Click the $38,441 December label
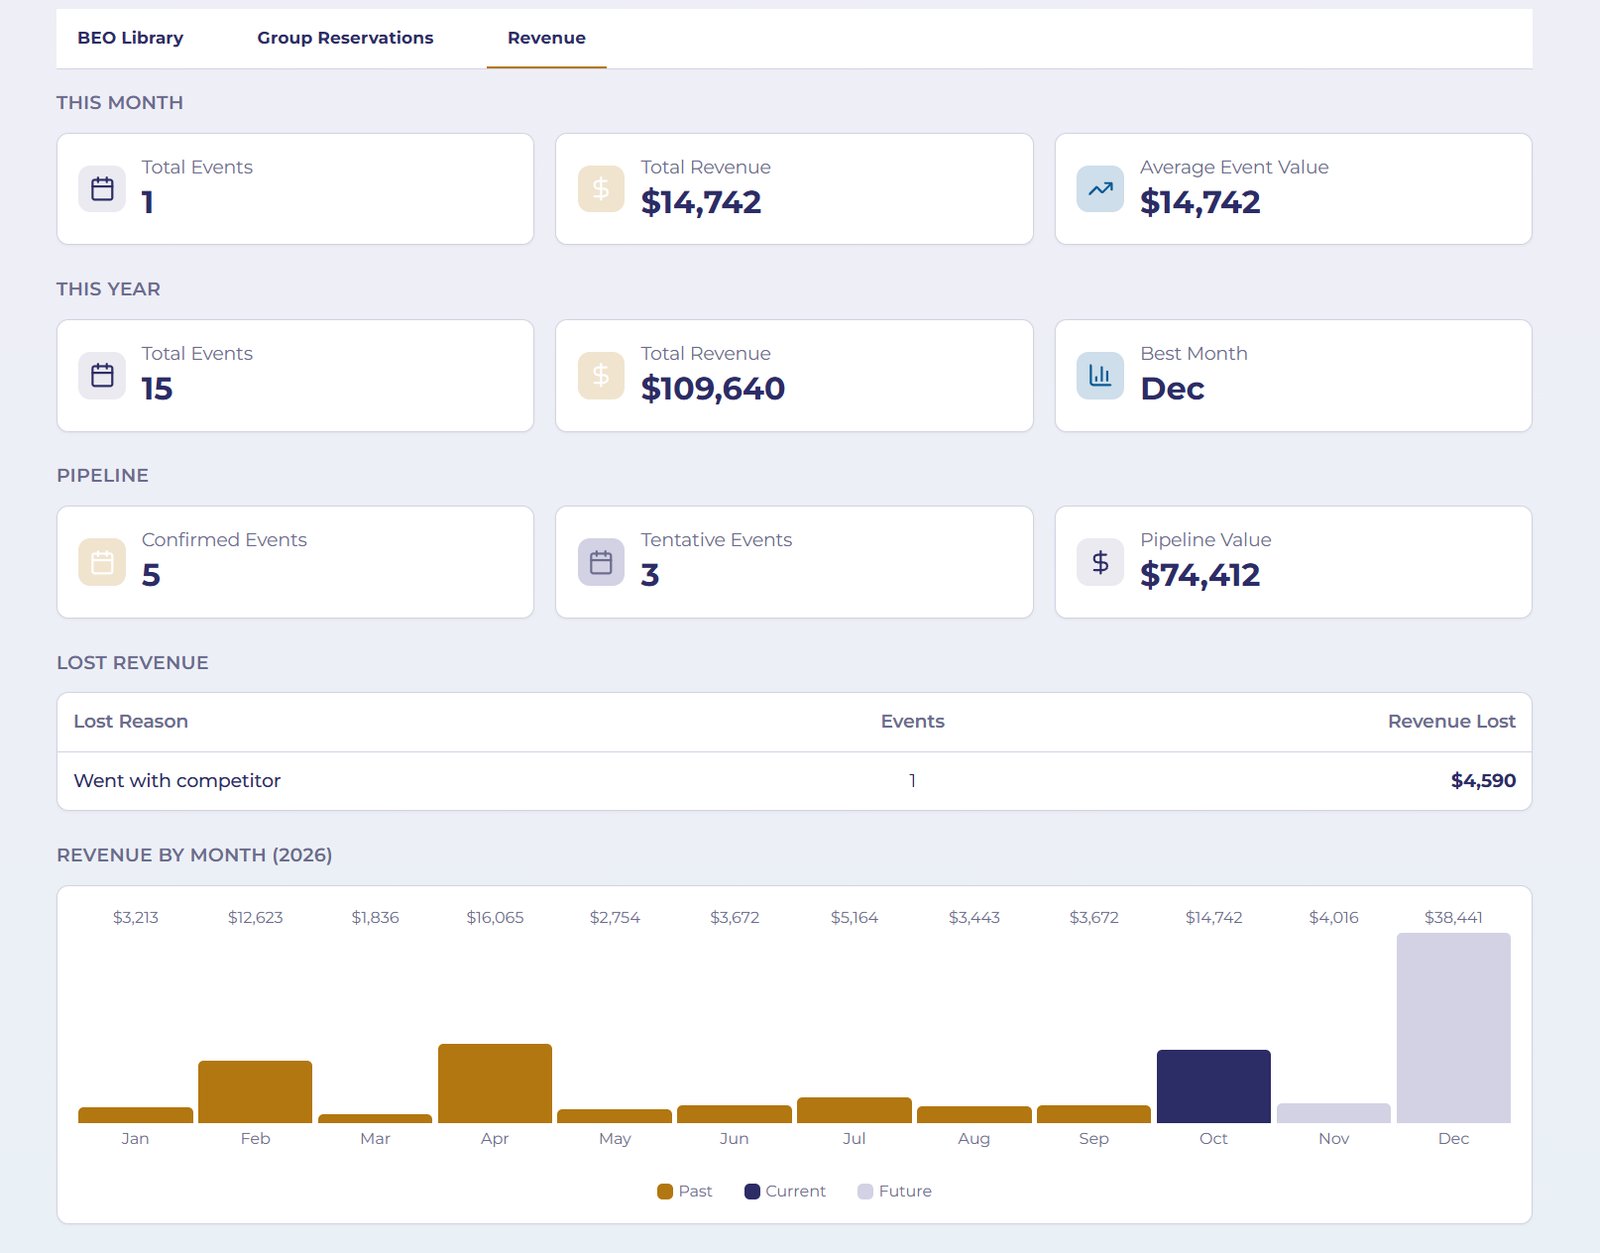Screen dimensions: 1600x1253 [x=1453, y=917]
